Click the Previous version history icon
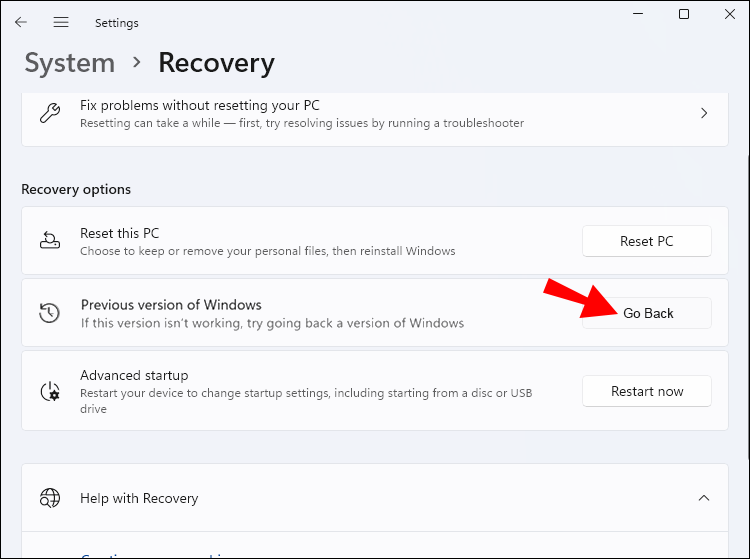Viewport: 750px width, 559px height. (49, 313)
